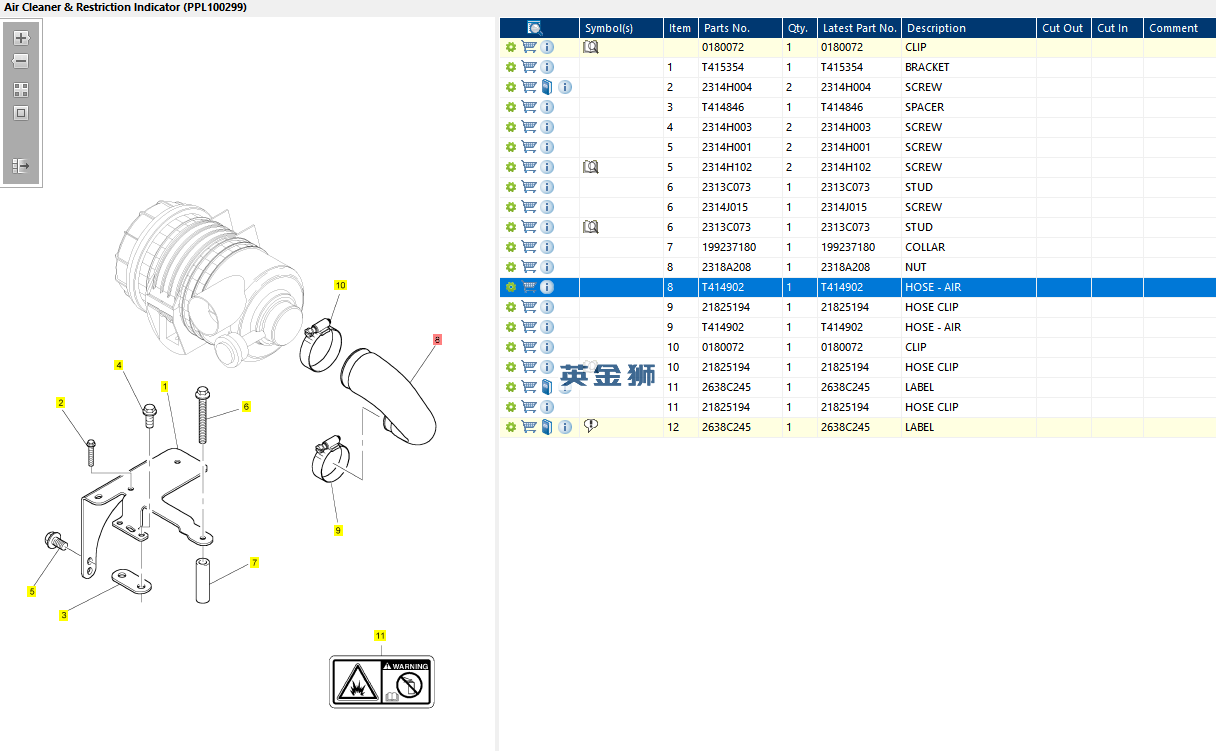Click the single-square icon in the diagram toolbar
The width and height of the screenshot is (1216, 751).
[x=21, y=113]
